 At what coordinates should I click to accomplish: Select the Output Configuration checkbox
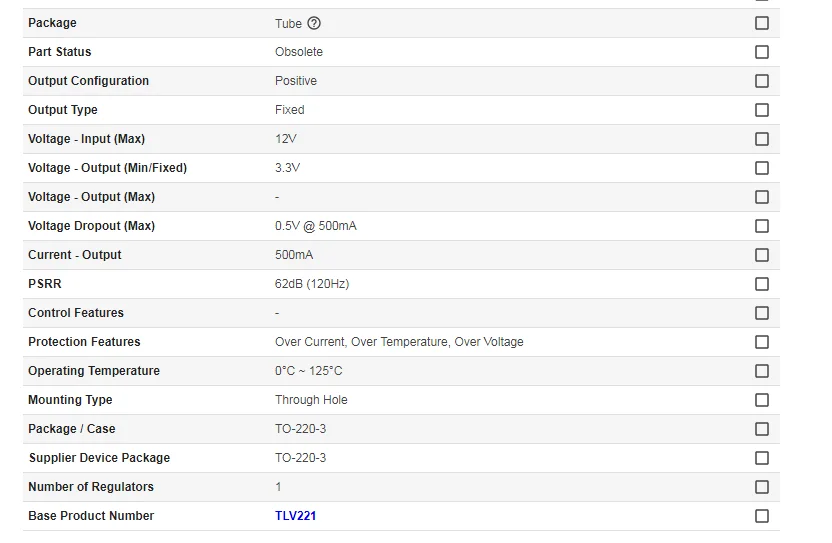pos(762,81)
